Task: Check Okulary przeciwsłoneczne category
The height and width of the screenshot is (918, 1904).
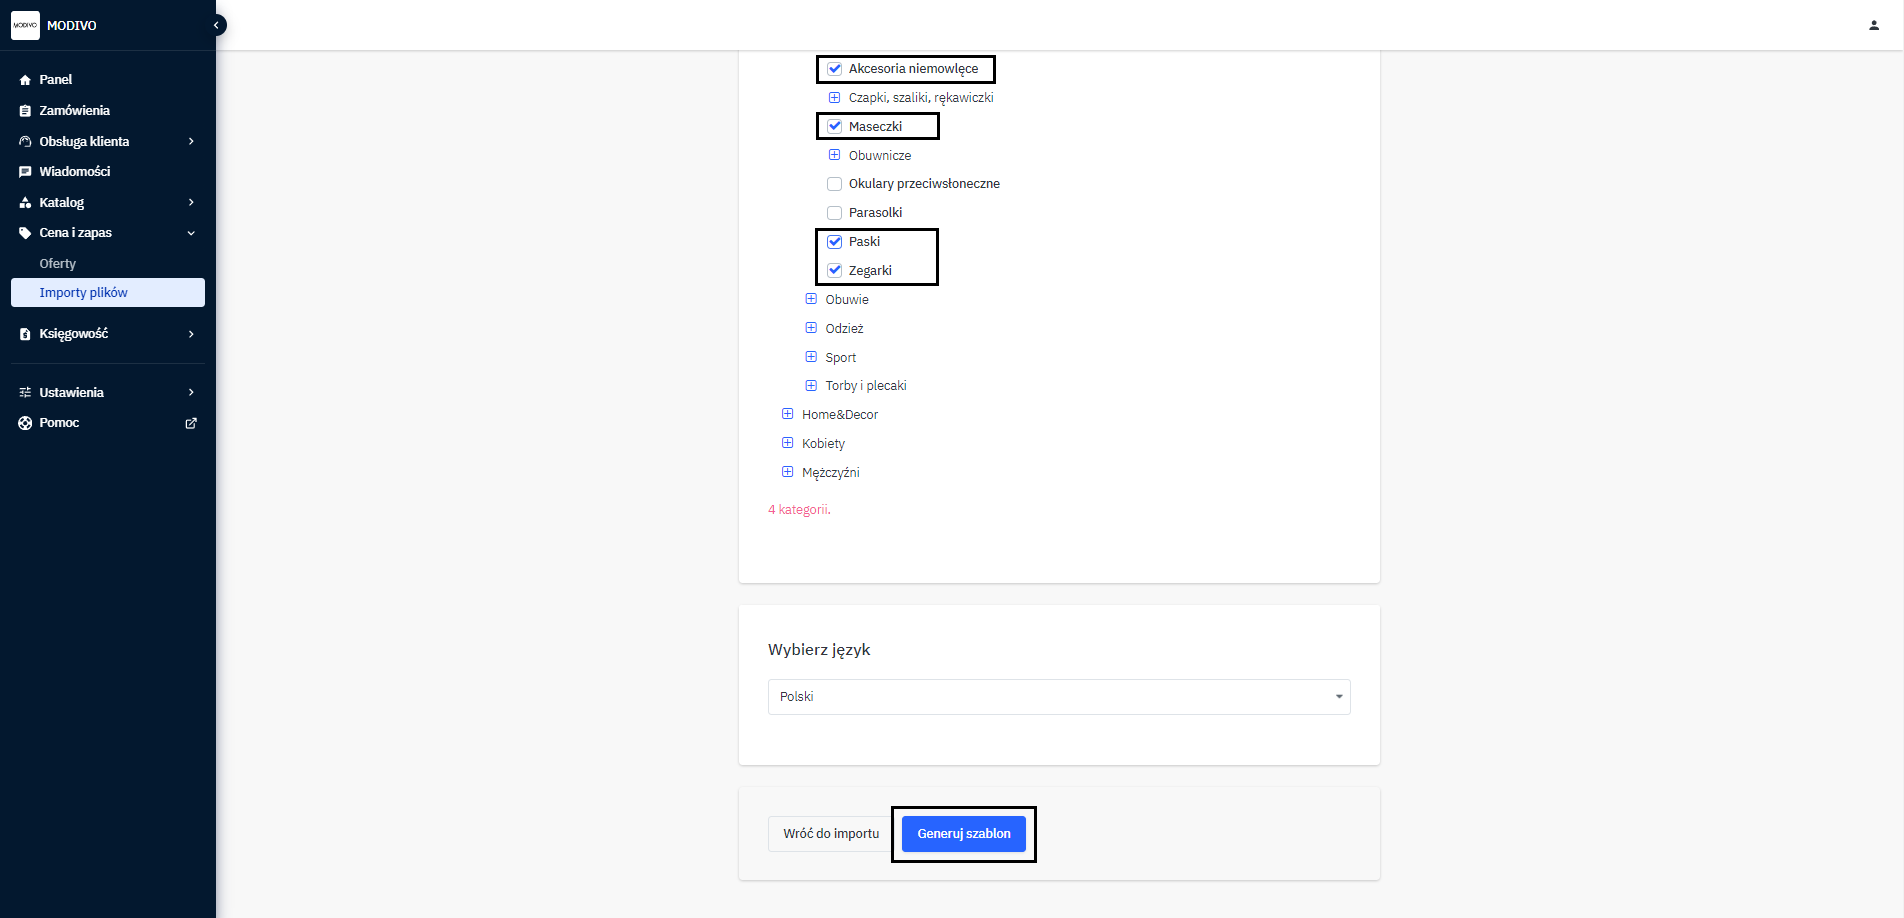Action: point(835,184)
